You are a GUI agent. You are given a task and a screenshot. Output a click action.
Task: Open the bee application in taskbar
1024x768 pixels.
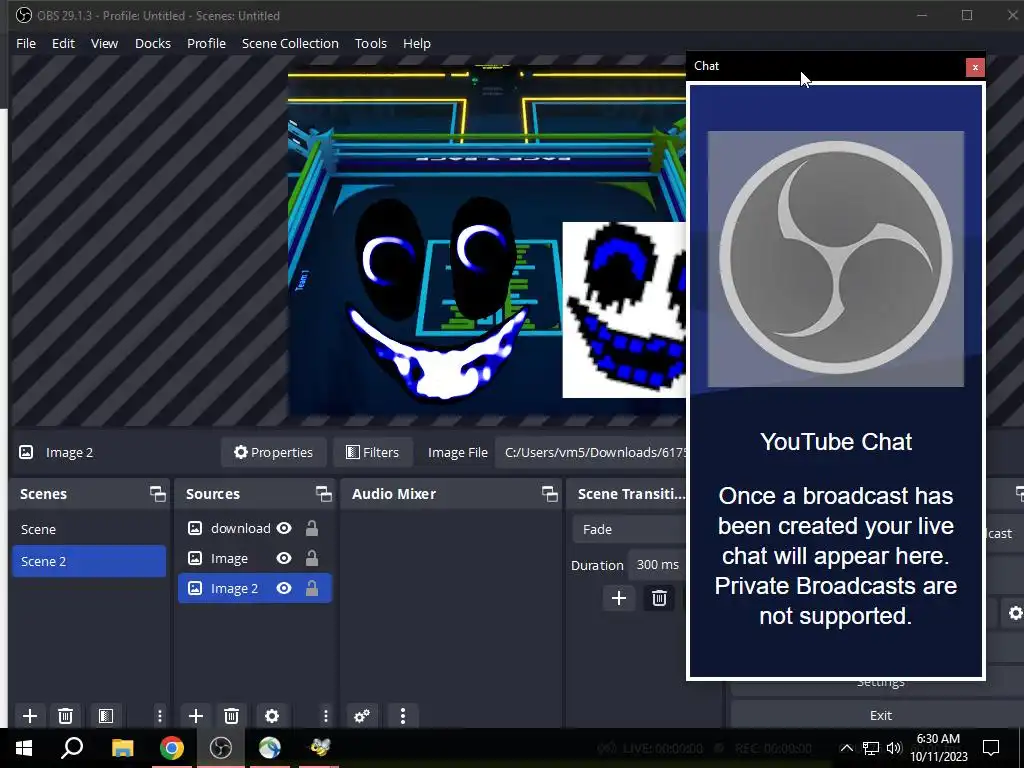tap(319, 748)
